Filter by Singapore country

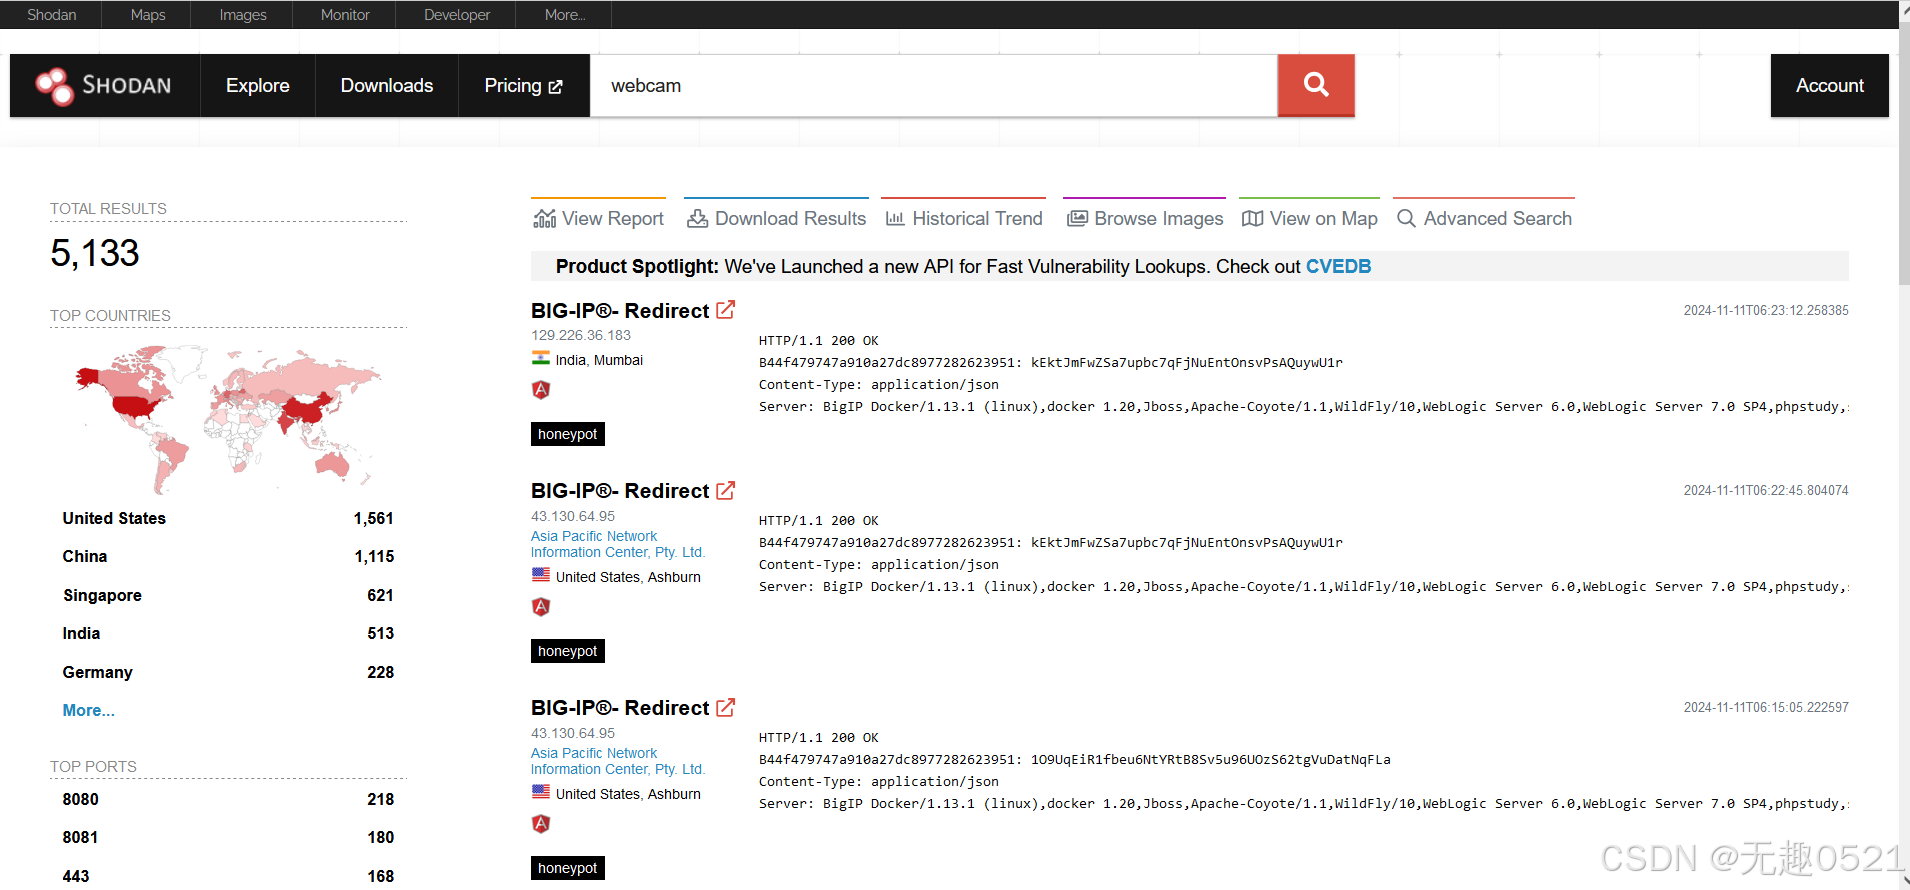click(x=228, y=595)
